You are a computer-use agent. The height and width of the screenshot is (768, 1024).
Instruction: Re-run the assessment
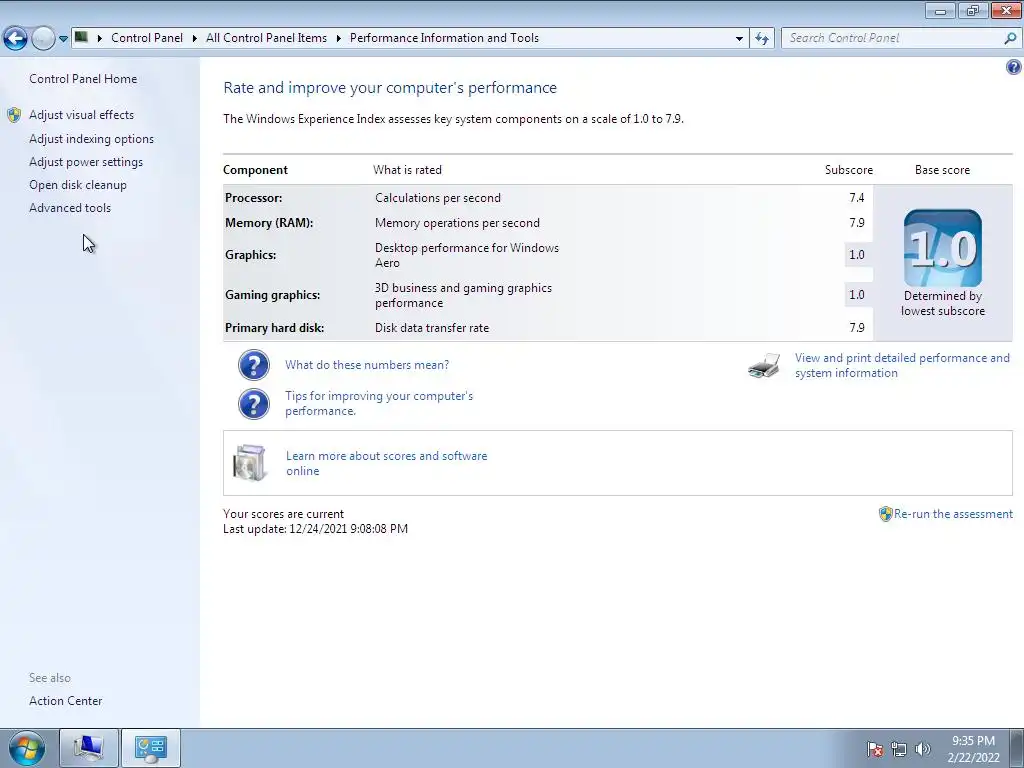pos(953,514)
